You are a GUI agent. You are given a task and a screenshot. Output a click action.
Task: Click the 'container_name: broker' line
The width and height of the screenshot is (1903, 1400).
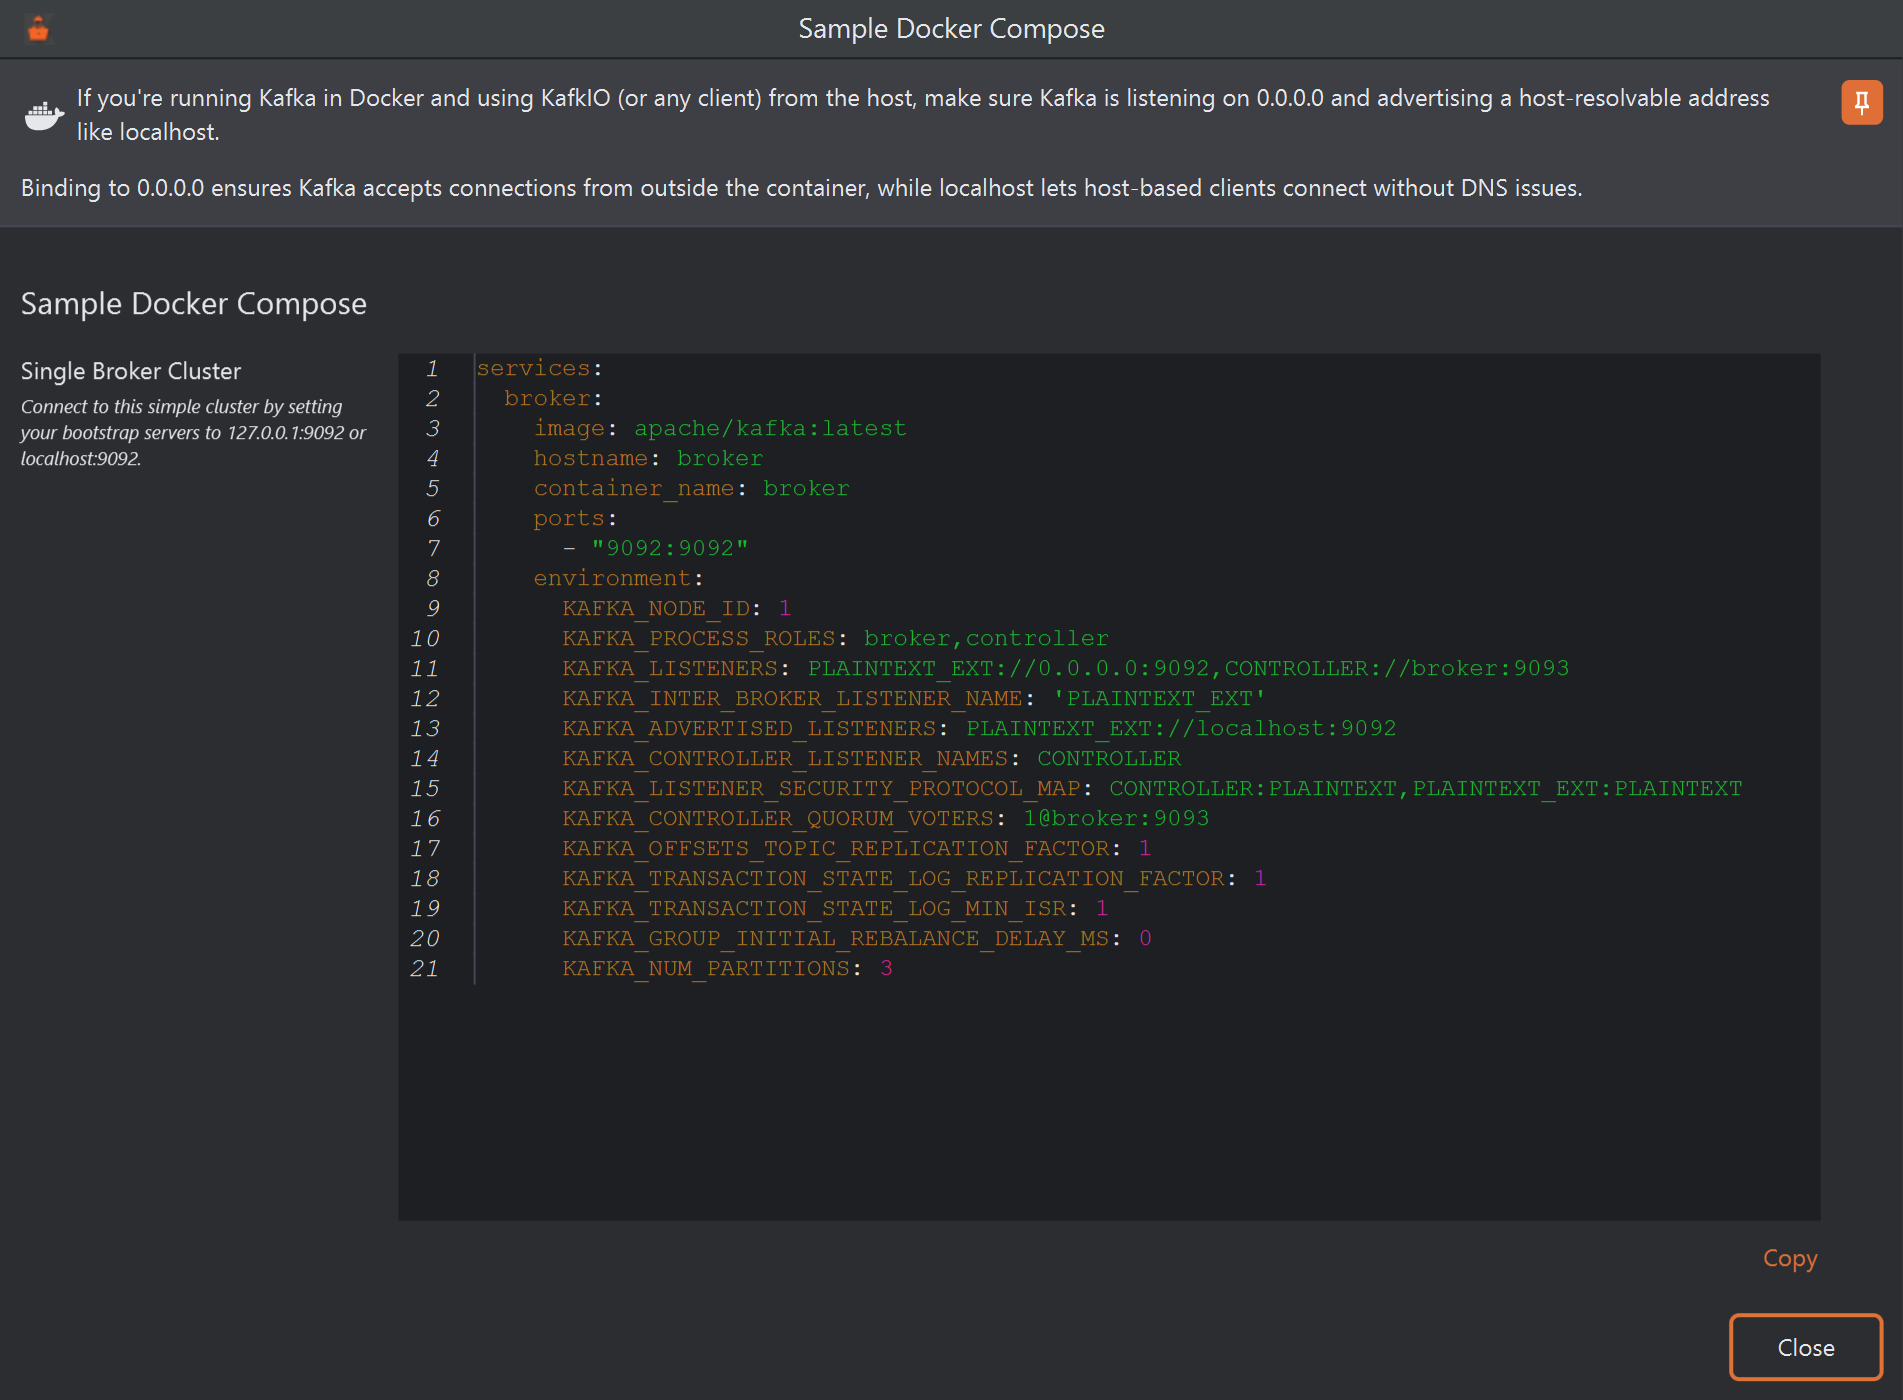tap(691, 488)
